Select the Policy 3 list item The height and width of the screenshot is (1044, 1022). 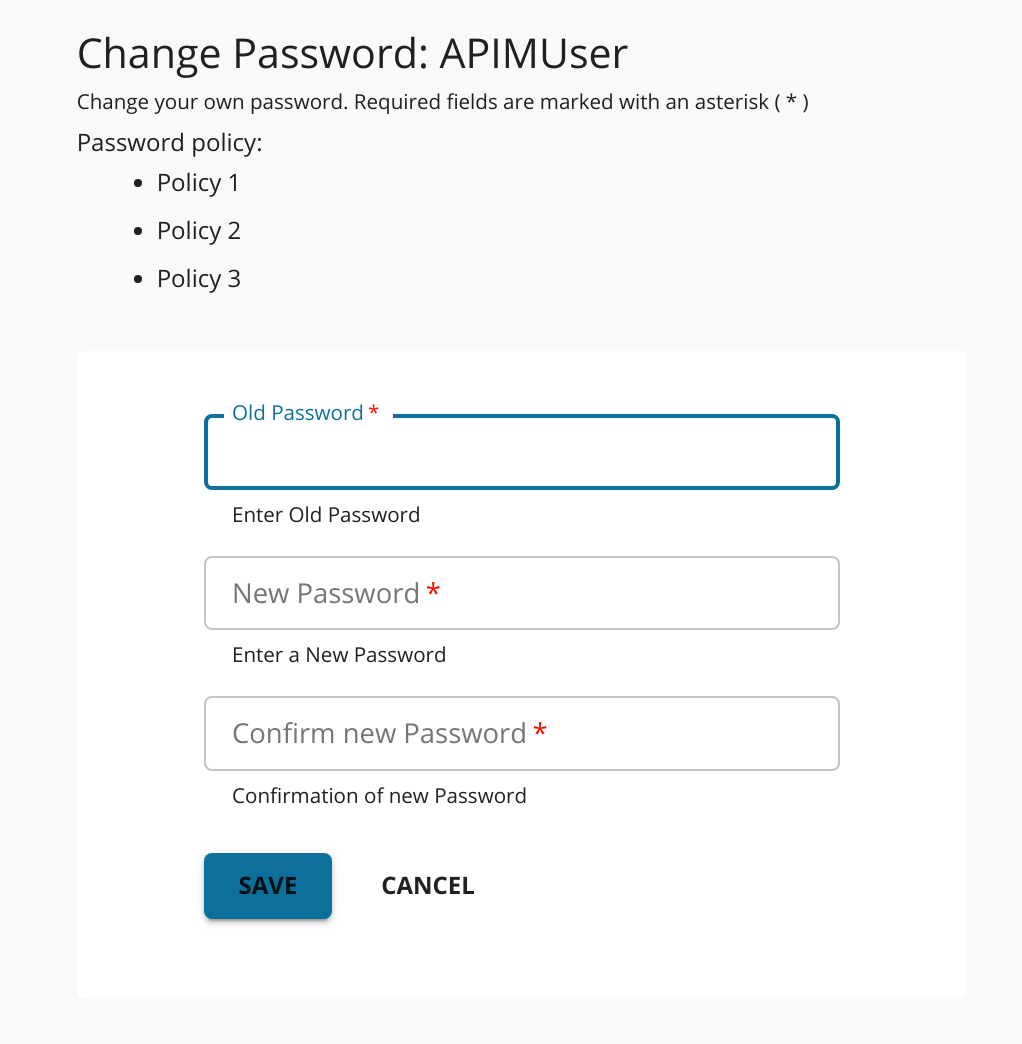pyautogui.click(x=198, y=278)
